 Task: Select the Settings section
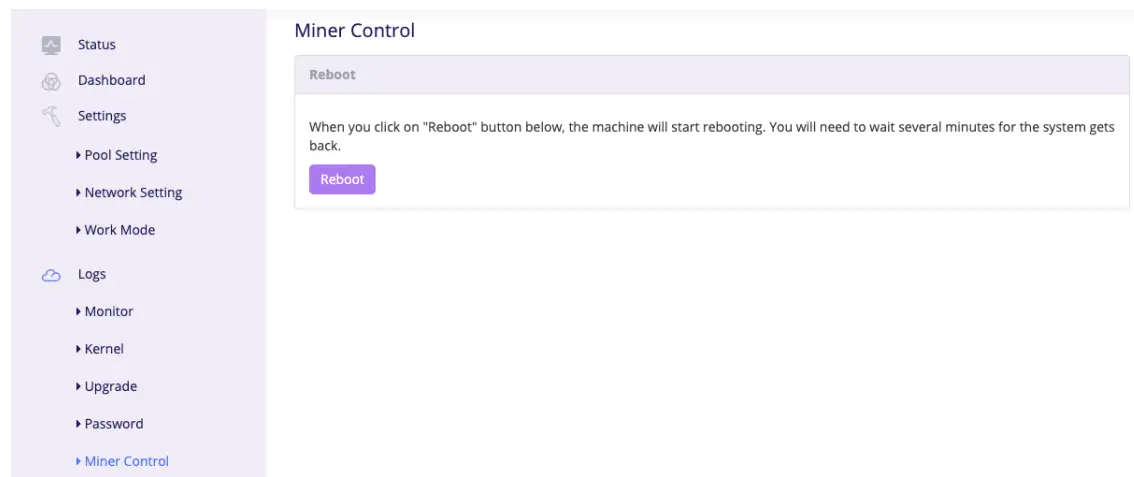pyautogui.click(x=102, y=116)
